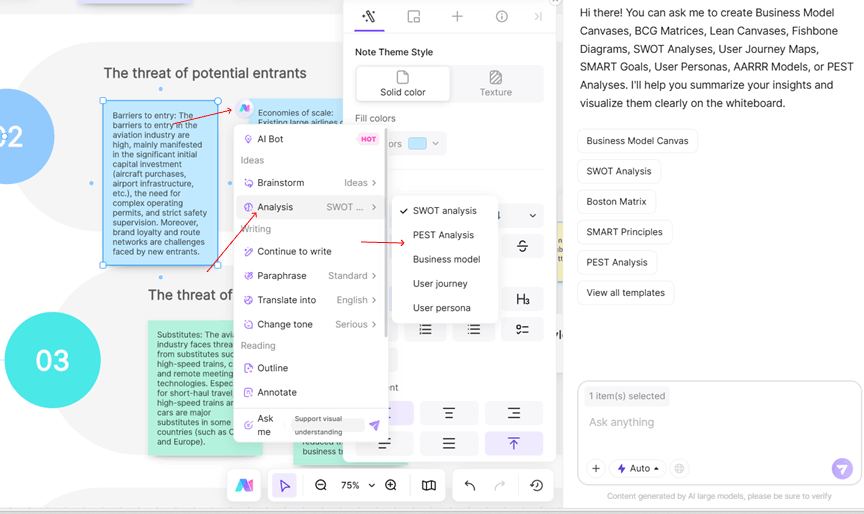Toggle the web search globe icon
Viewport: 864px width, 514px height.
(x=679, y=468)
